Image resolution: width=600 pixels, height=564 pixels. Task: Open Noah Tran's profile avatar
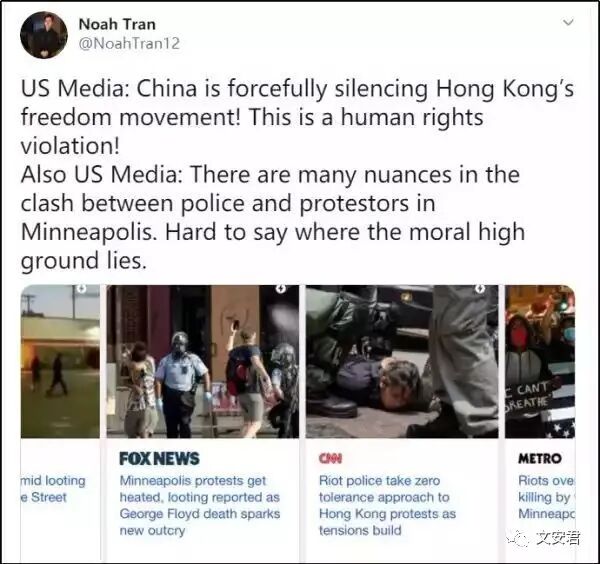tap(44, 35)
